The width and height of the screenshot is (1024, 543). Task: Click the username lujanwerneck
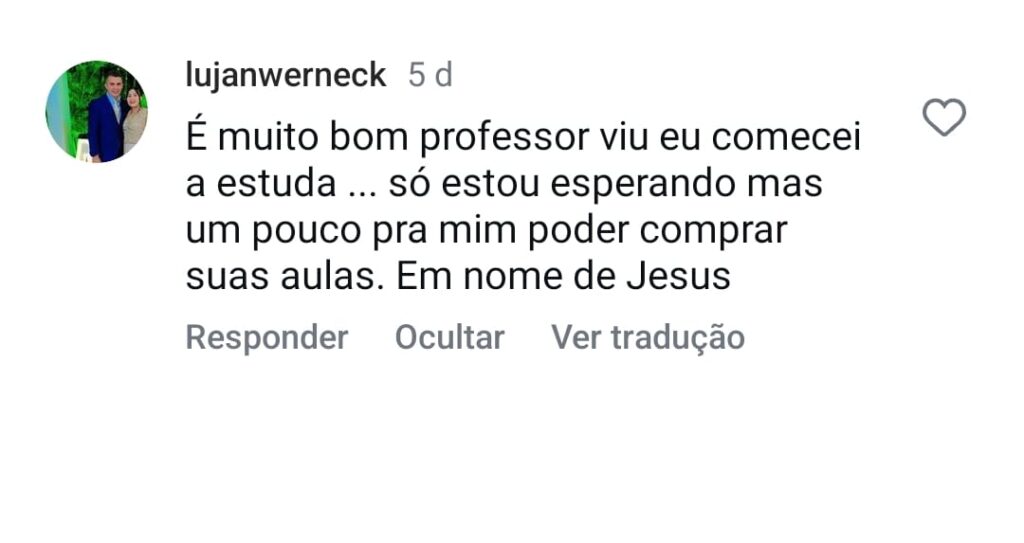click(286, 75)
